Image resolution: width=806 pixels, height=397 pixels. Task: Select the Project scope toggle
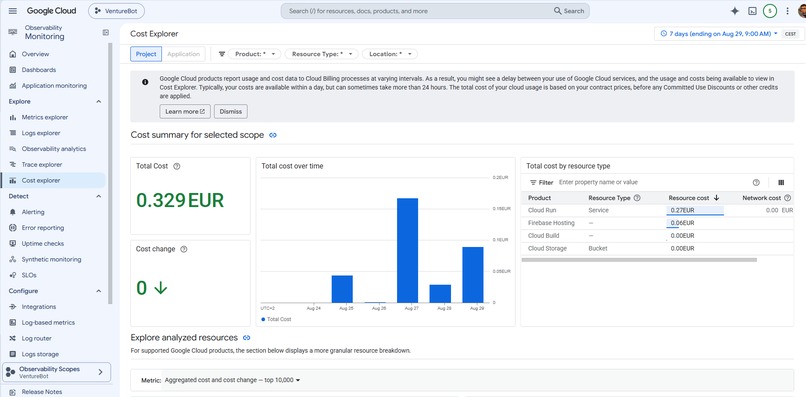click(x=146, y=54)
